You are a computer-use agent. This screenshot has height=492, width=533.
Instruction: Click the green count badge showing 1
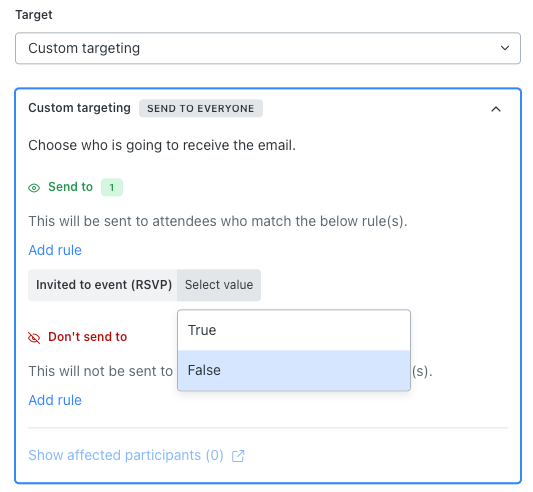coord(112,187)
